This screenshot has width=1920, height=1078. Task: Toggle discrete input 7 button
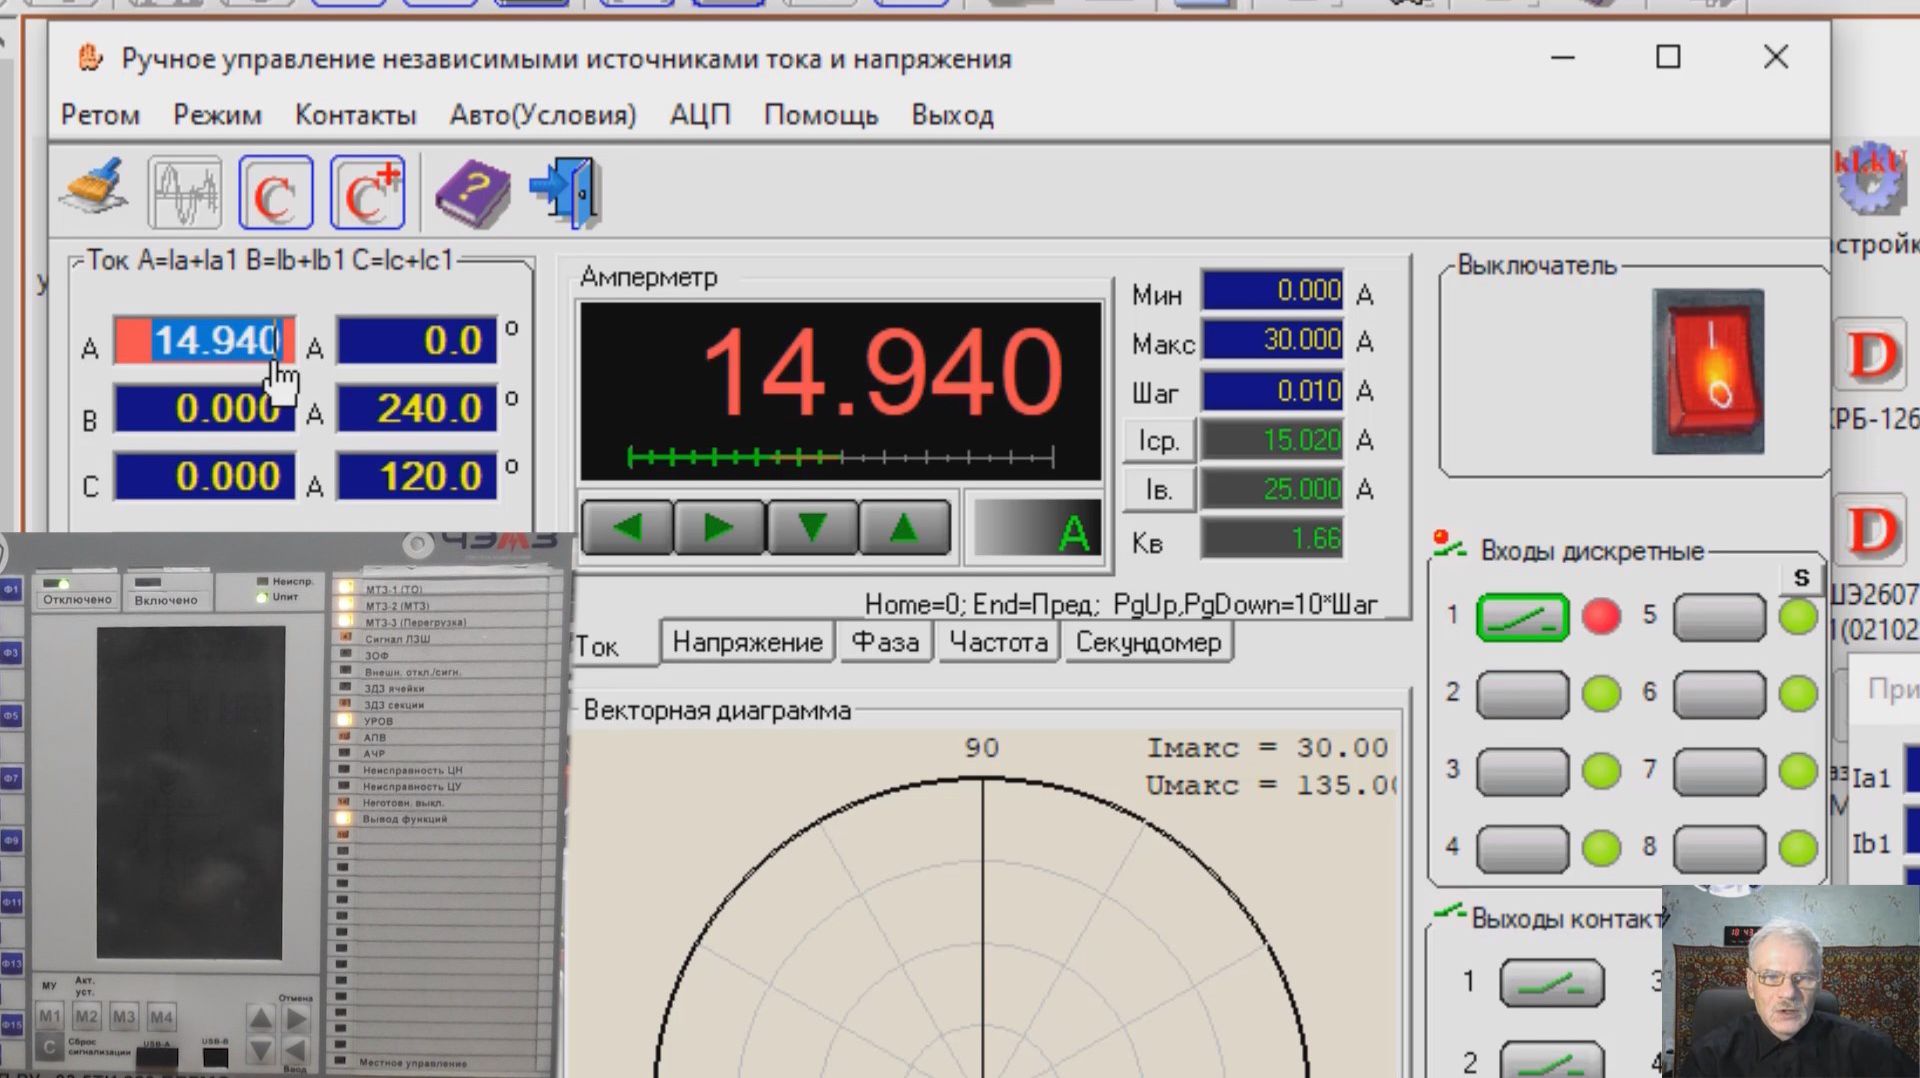[x=1719, y=772]
